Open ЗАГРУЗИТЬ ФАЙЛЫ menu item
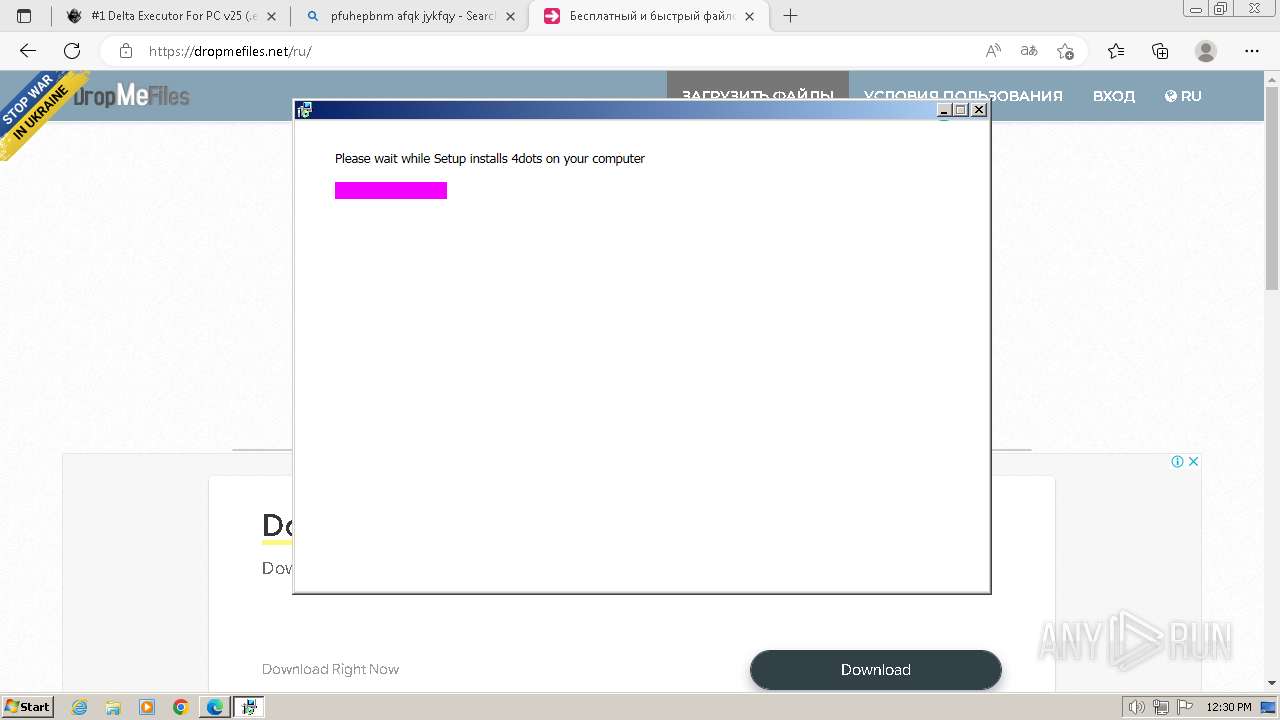The image size is (1280, 720). tap(758, 96)
